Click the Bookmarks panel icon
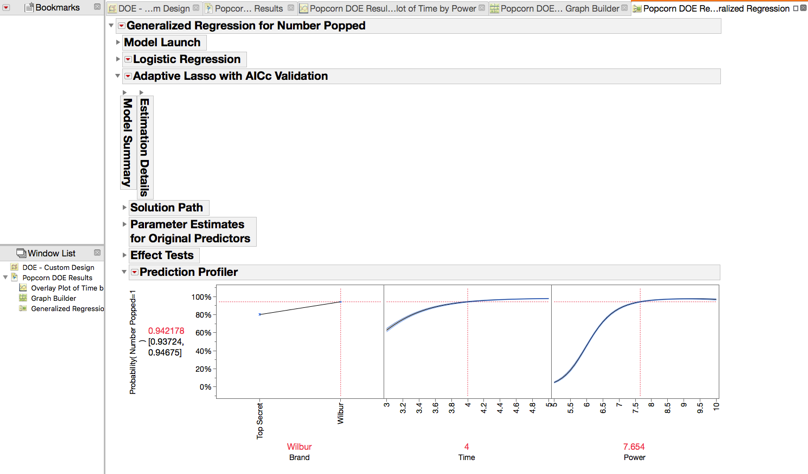The image size is (808, 474). click(x=29, y=7)
